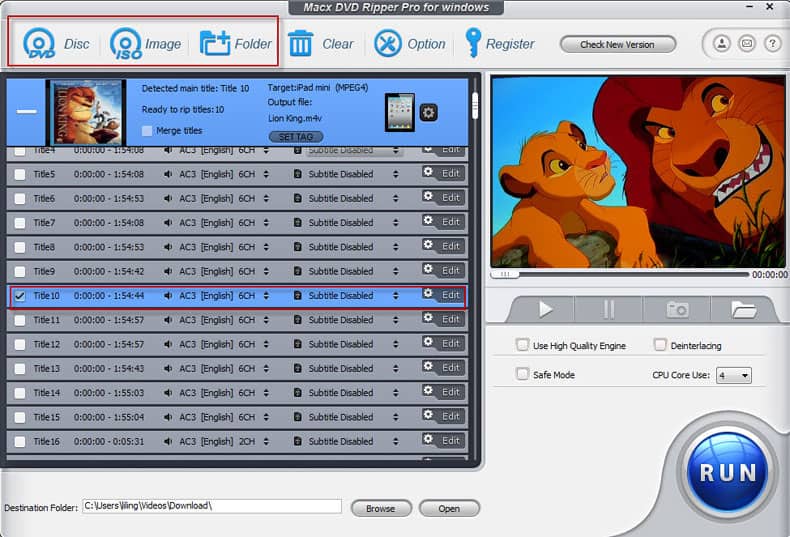Open audio track selector for Title13

click(266, 369)
